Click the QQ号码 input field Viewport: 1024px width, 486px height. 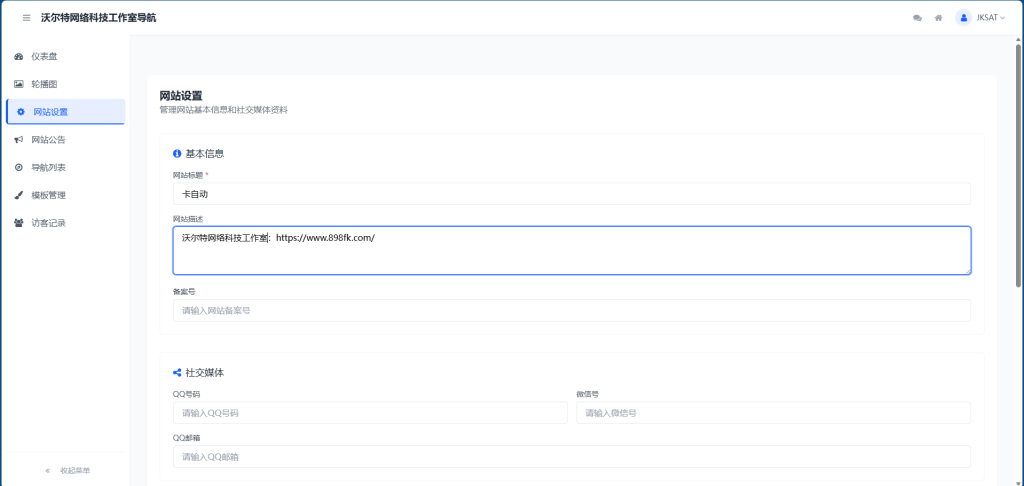[370, 413]
